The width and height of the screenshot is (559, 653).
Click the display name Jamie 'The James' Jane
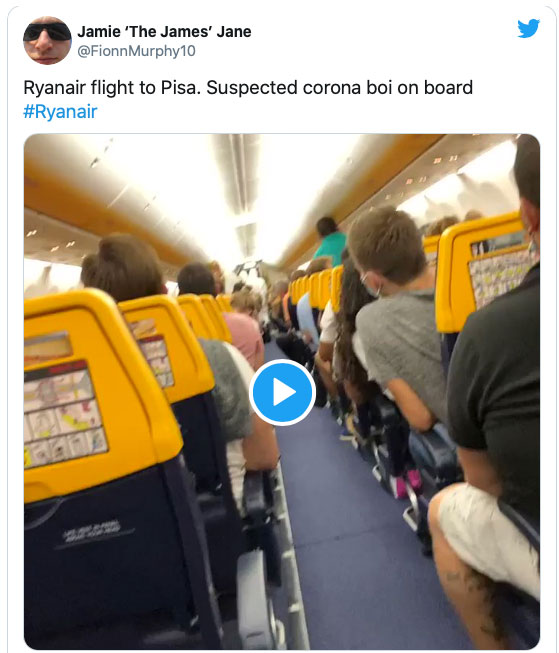pos(164,32)
